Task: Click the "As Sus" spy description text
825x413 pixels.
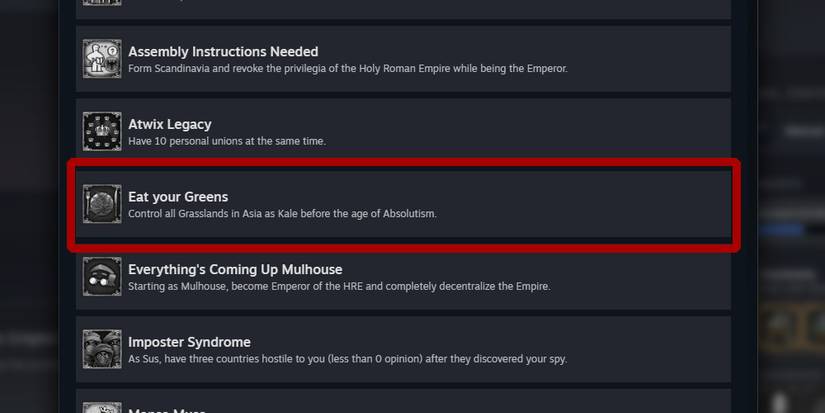Action: pyautogui.click(x=347, y=359)
